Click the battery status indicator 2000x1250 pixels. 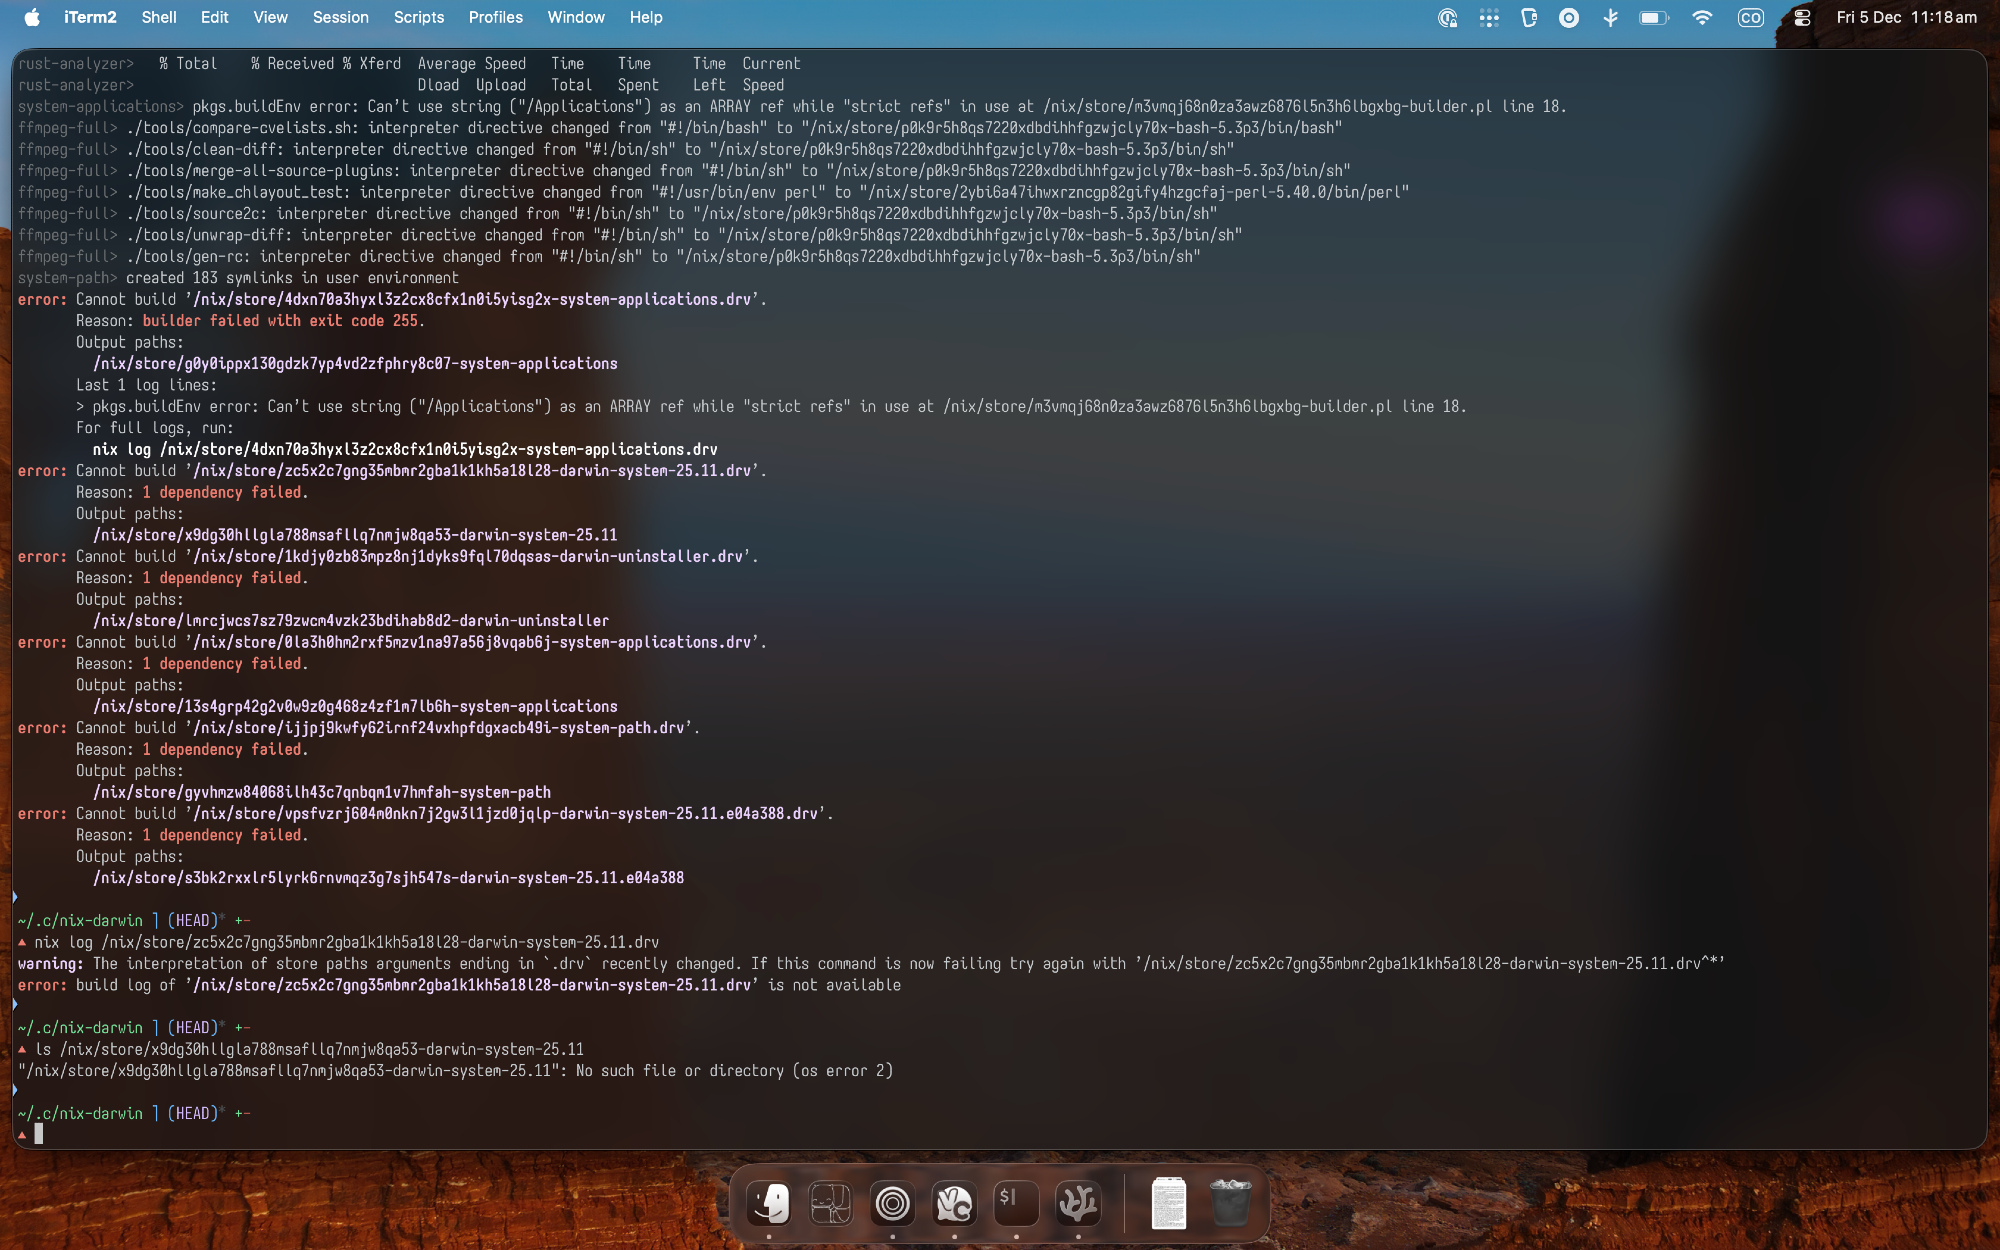[1653, 17]
